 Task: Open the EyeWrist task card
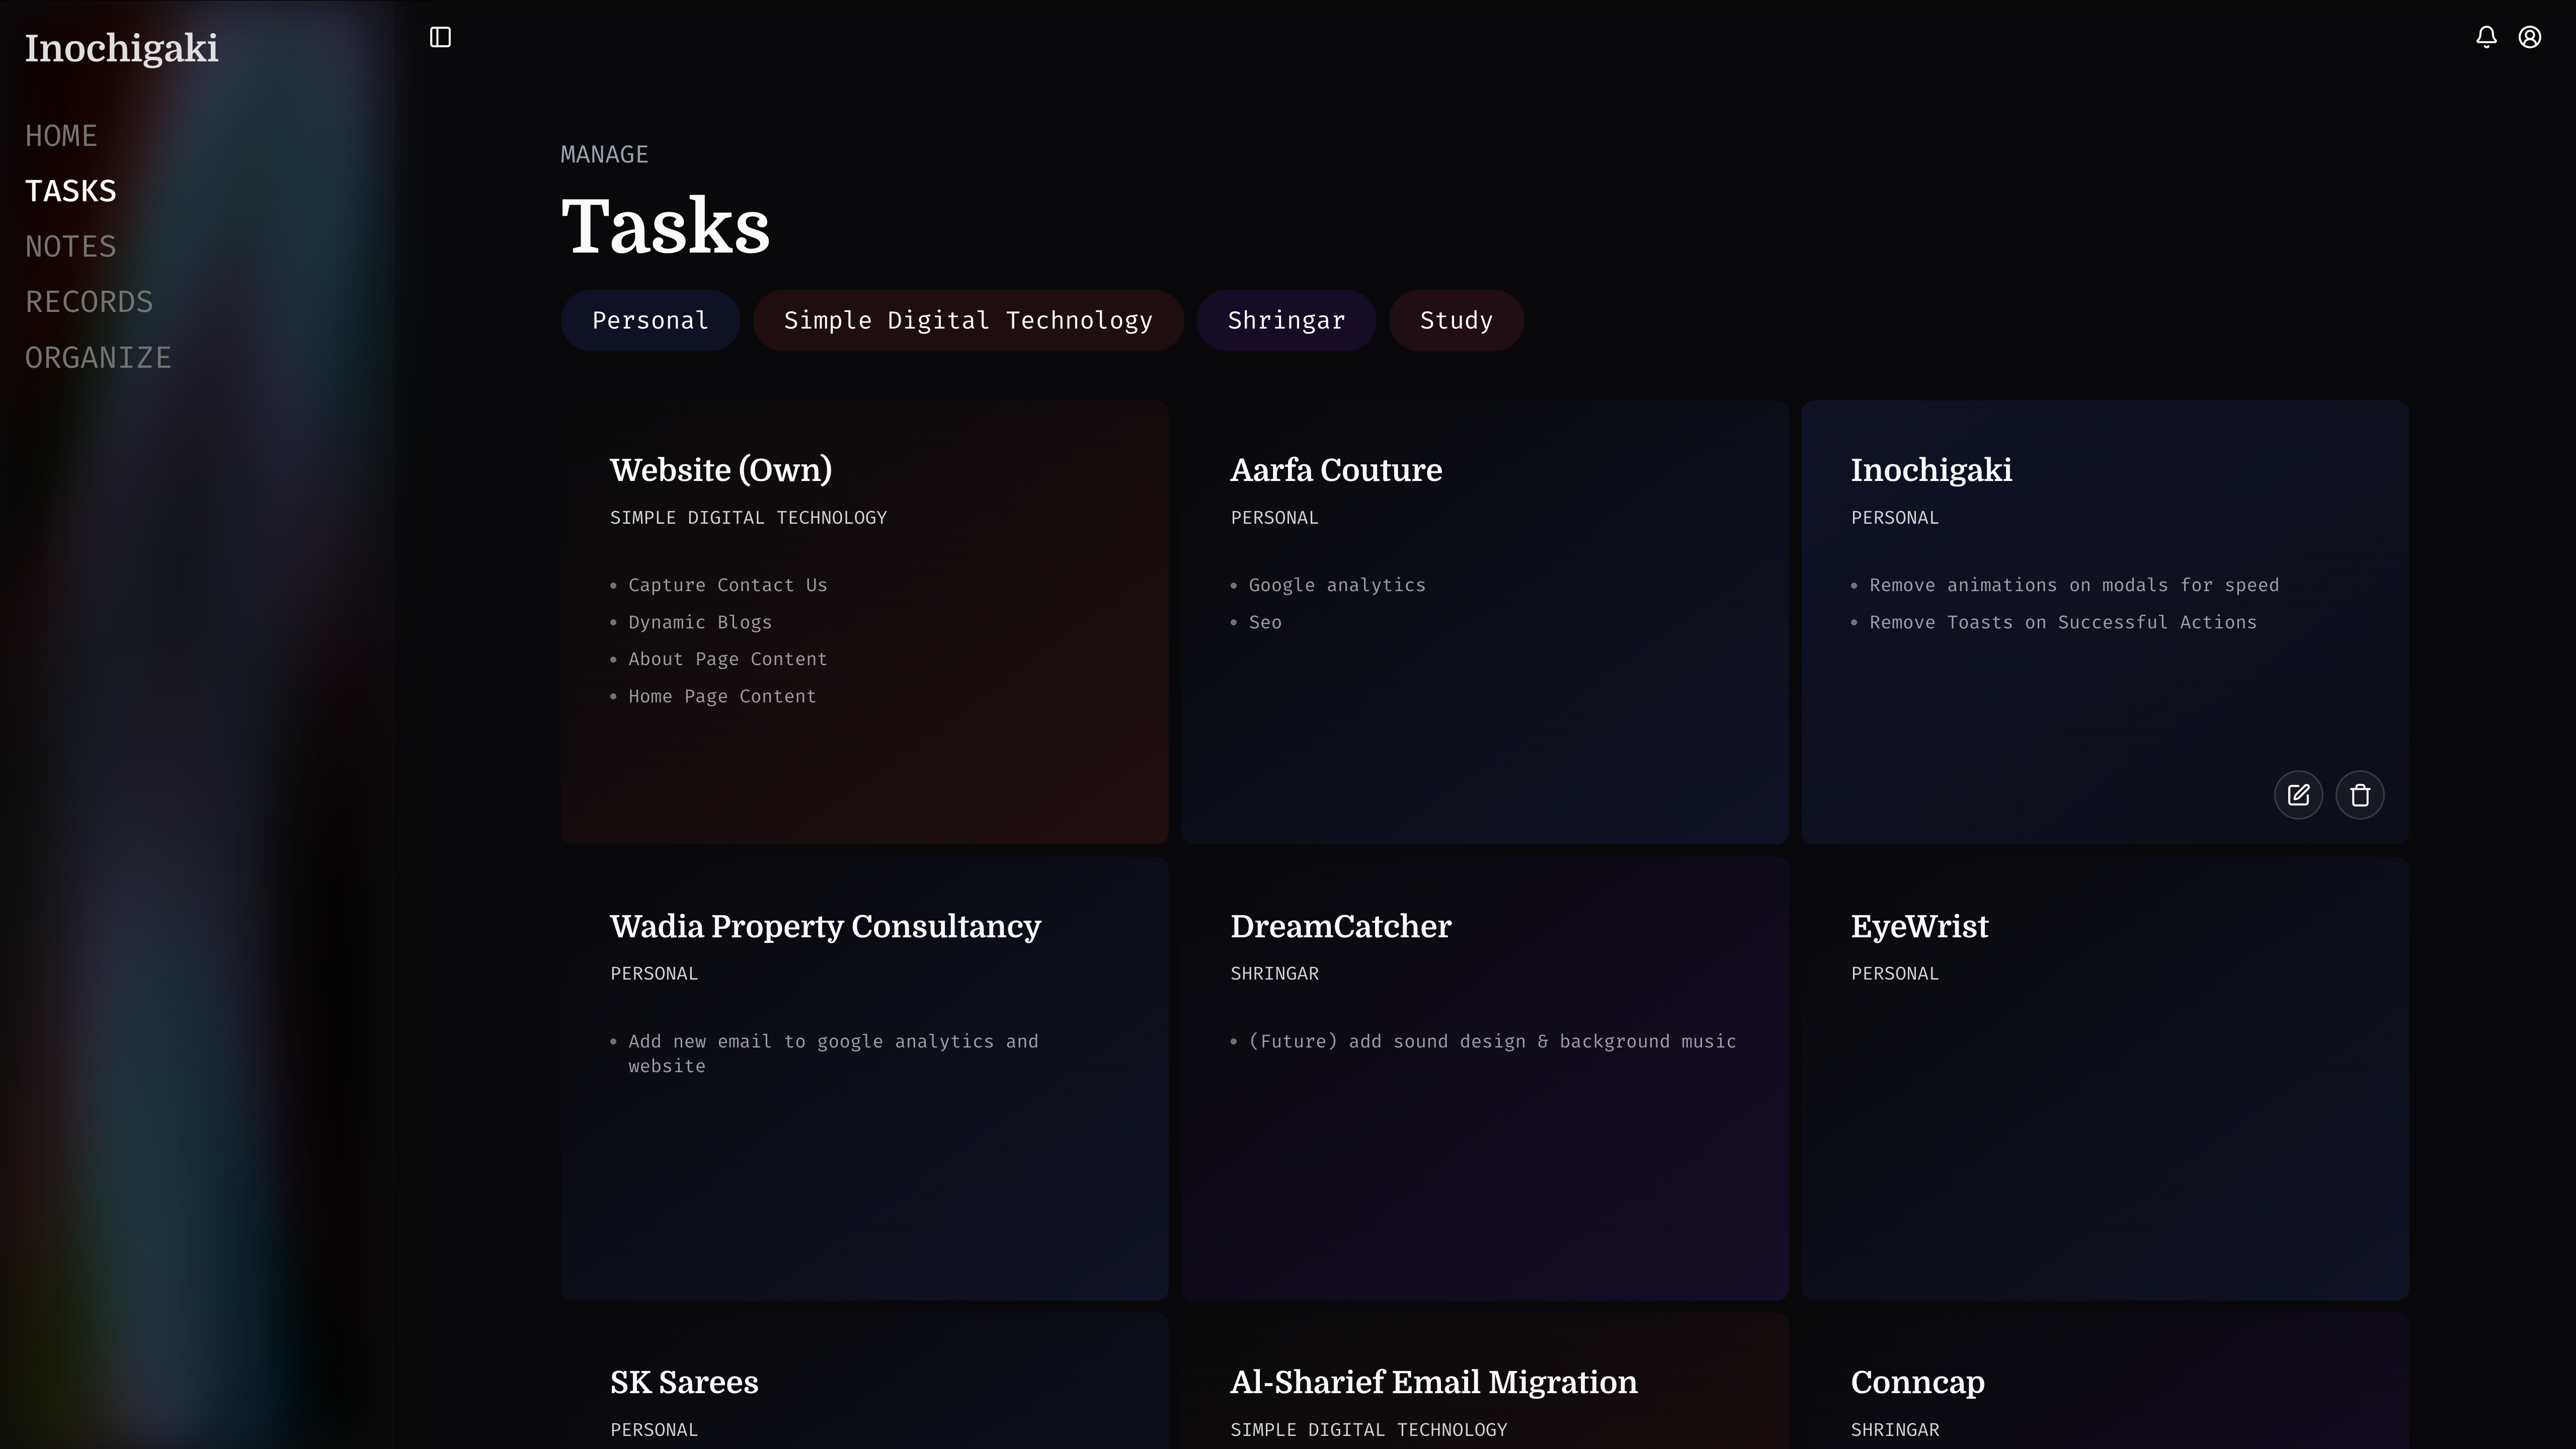(1919, 926)
